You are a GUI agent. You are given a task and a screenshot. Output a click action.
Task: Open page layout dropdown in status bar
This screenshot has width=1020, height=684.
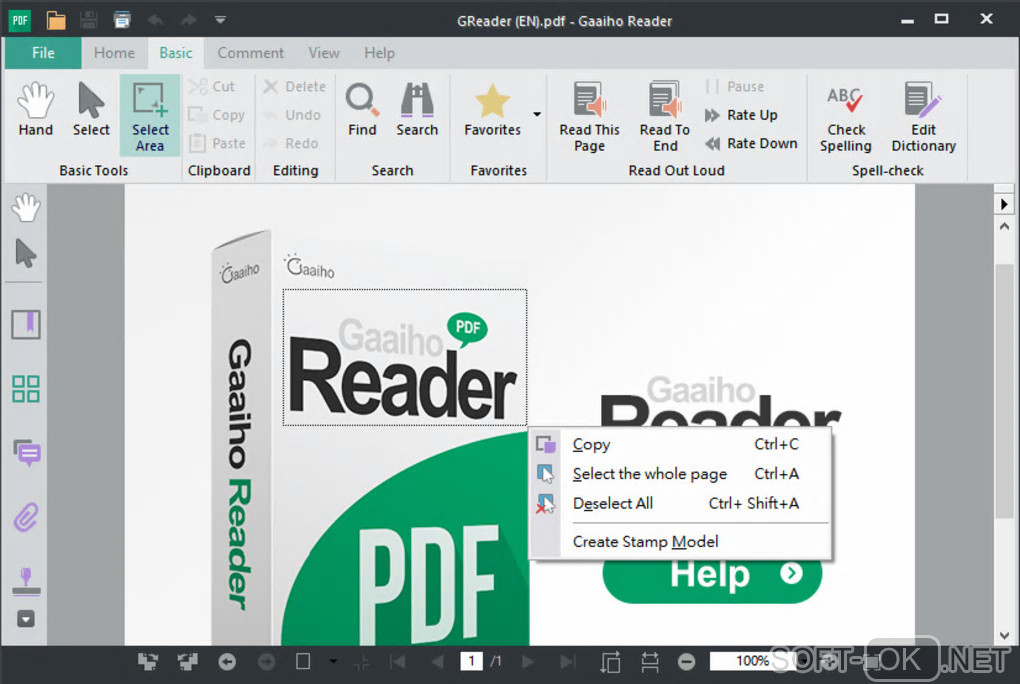coord(333,662)
